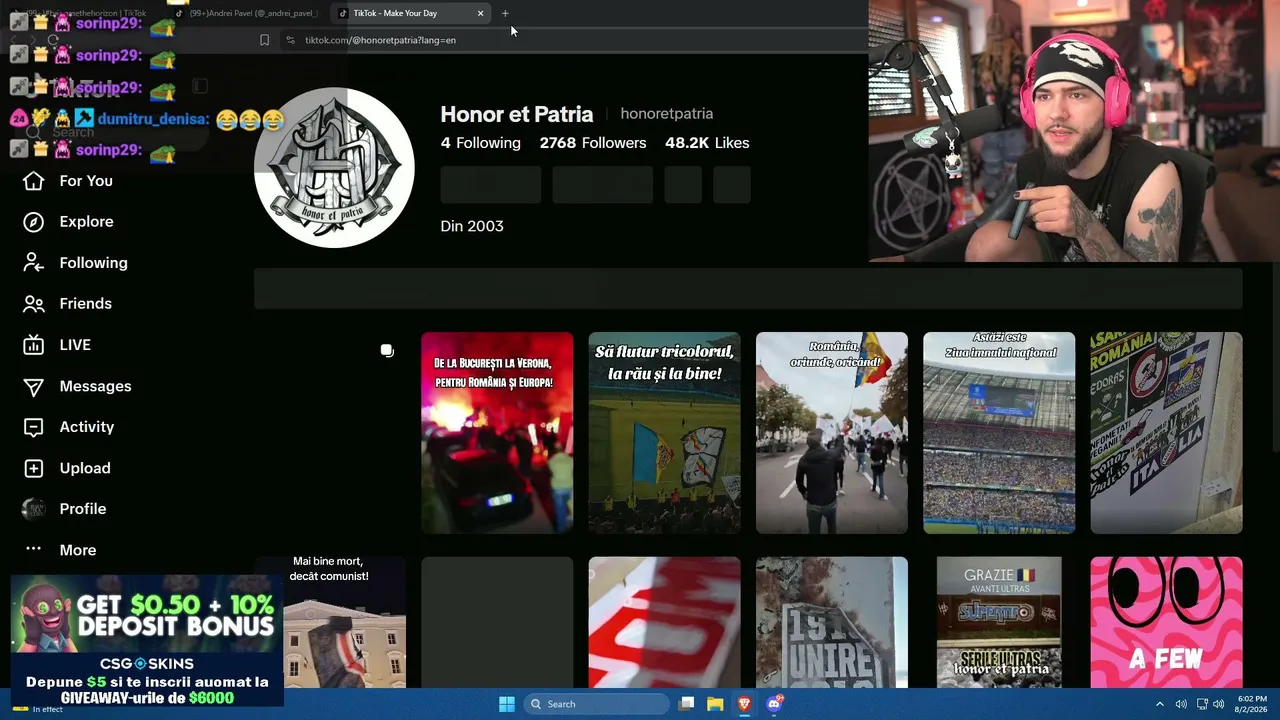
Task: Close the TikTok - Make Your Day tab
Action: 481,13
